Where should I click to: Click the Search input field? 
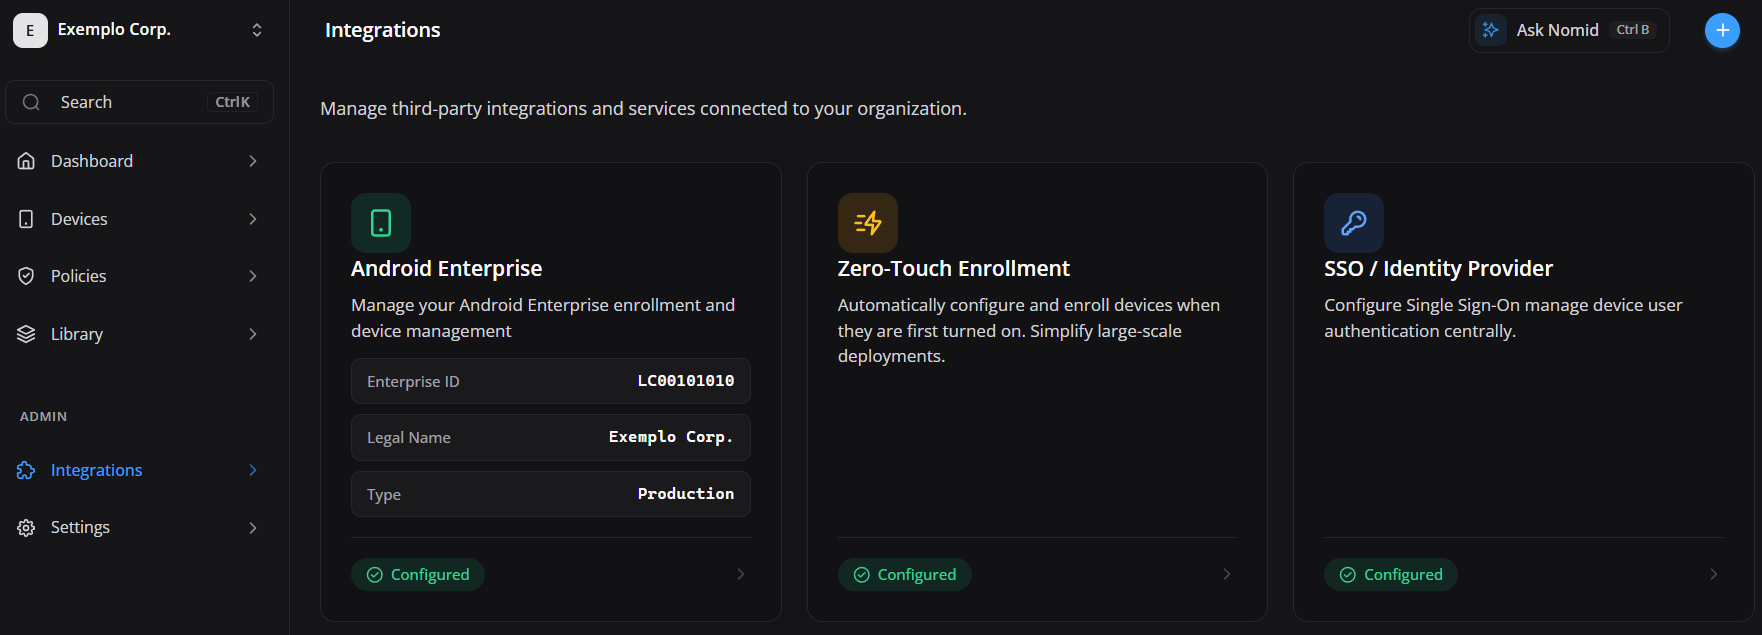(x=139, y=102)
